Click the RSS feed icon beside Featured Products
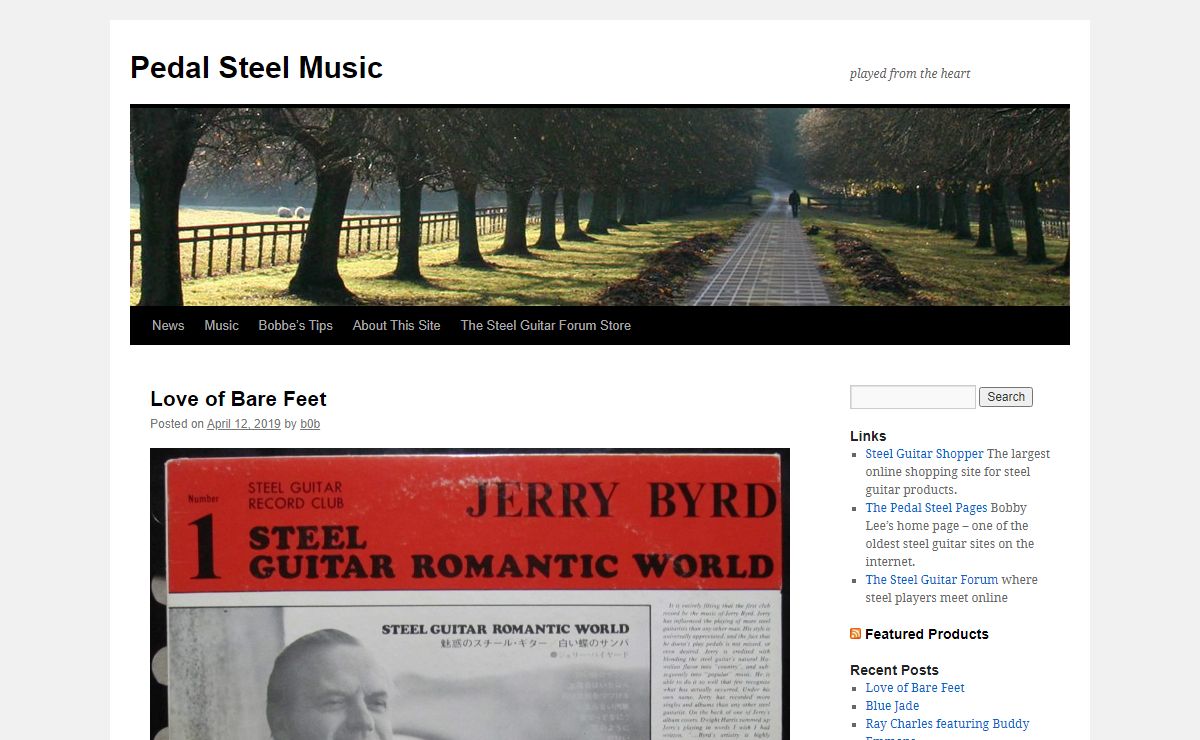 tap(855, 634)
